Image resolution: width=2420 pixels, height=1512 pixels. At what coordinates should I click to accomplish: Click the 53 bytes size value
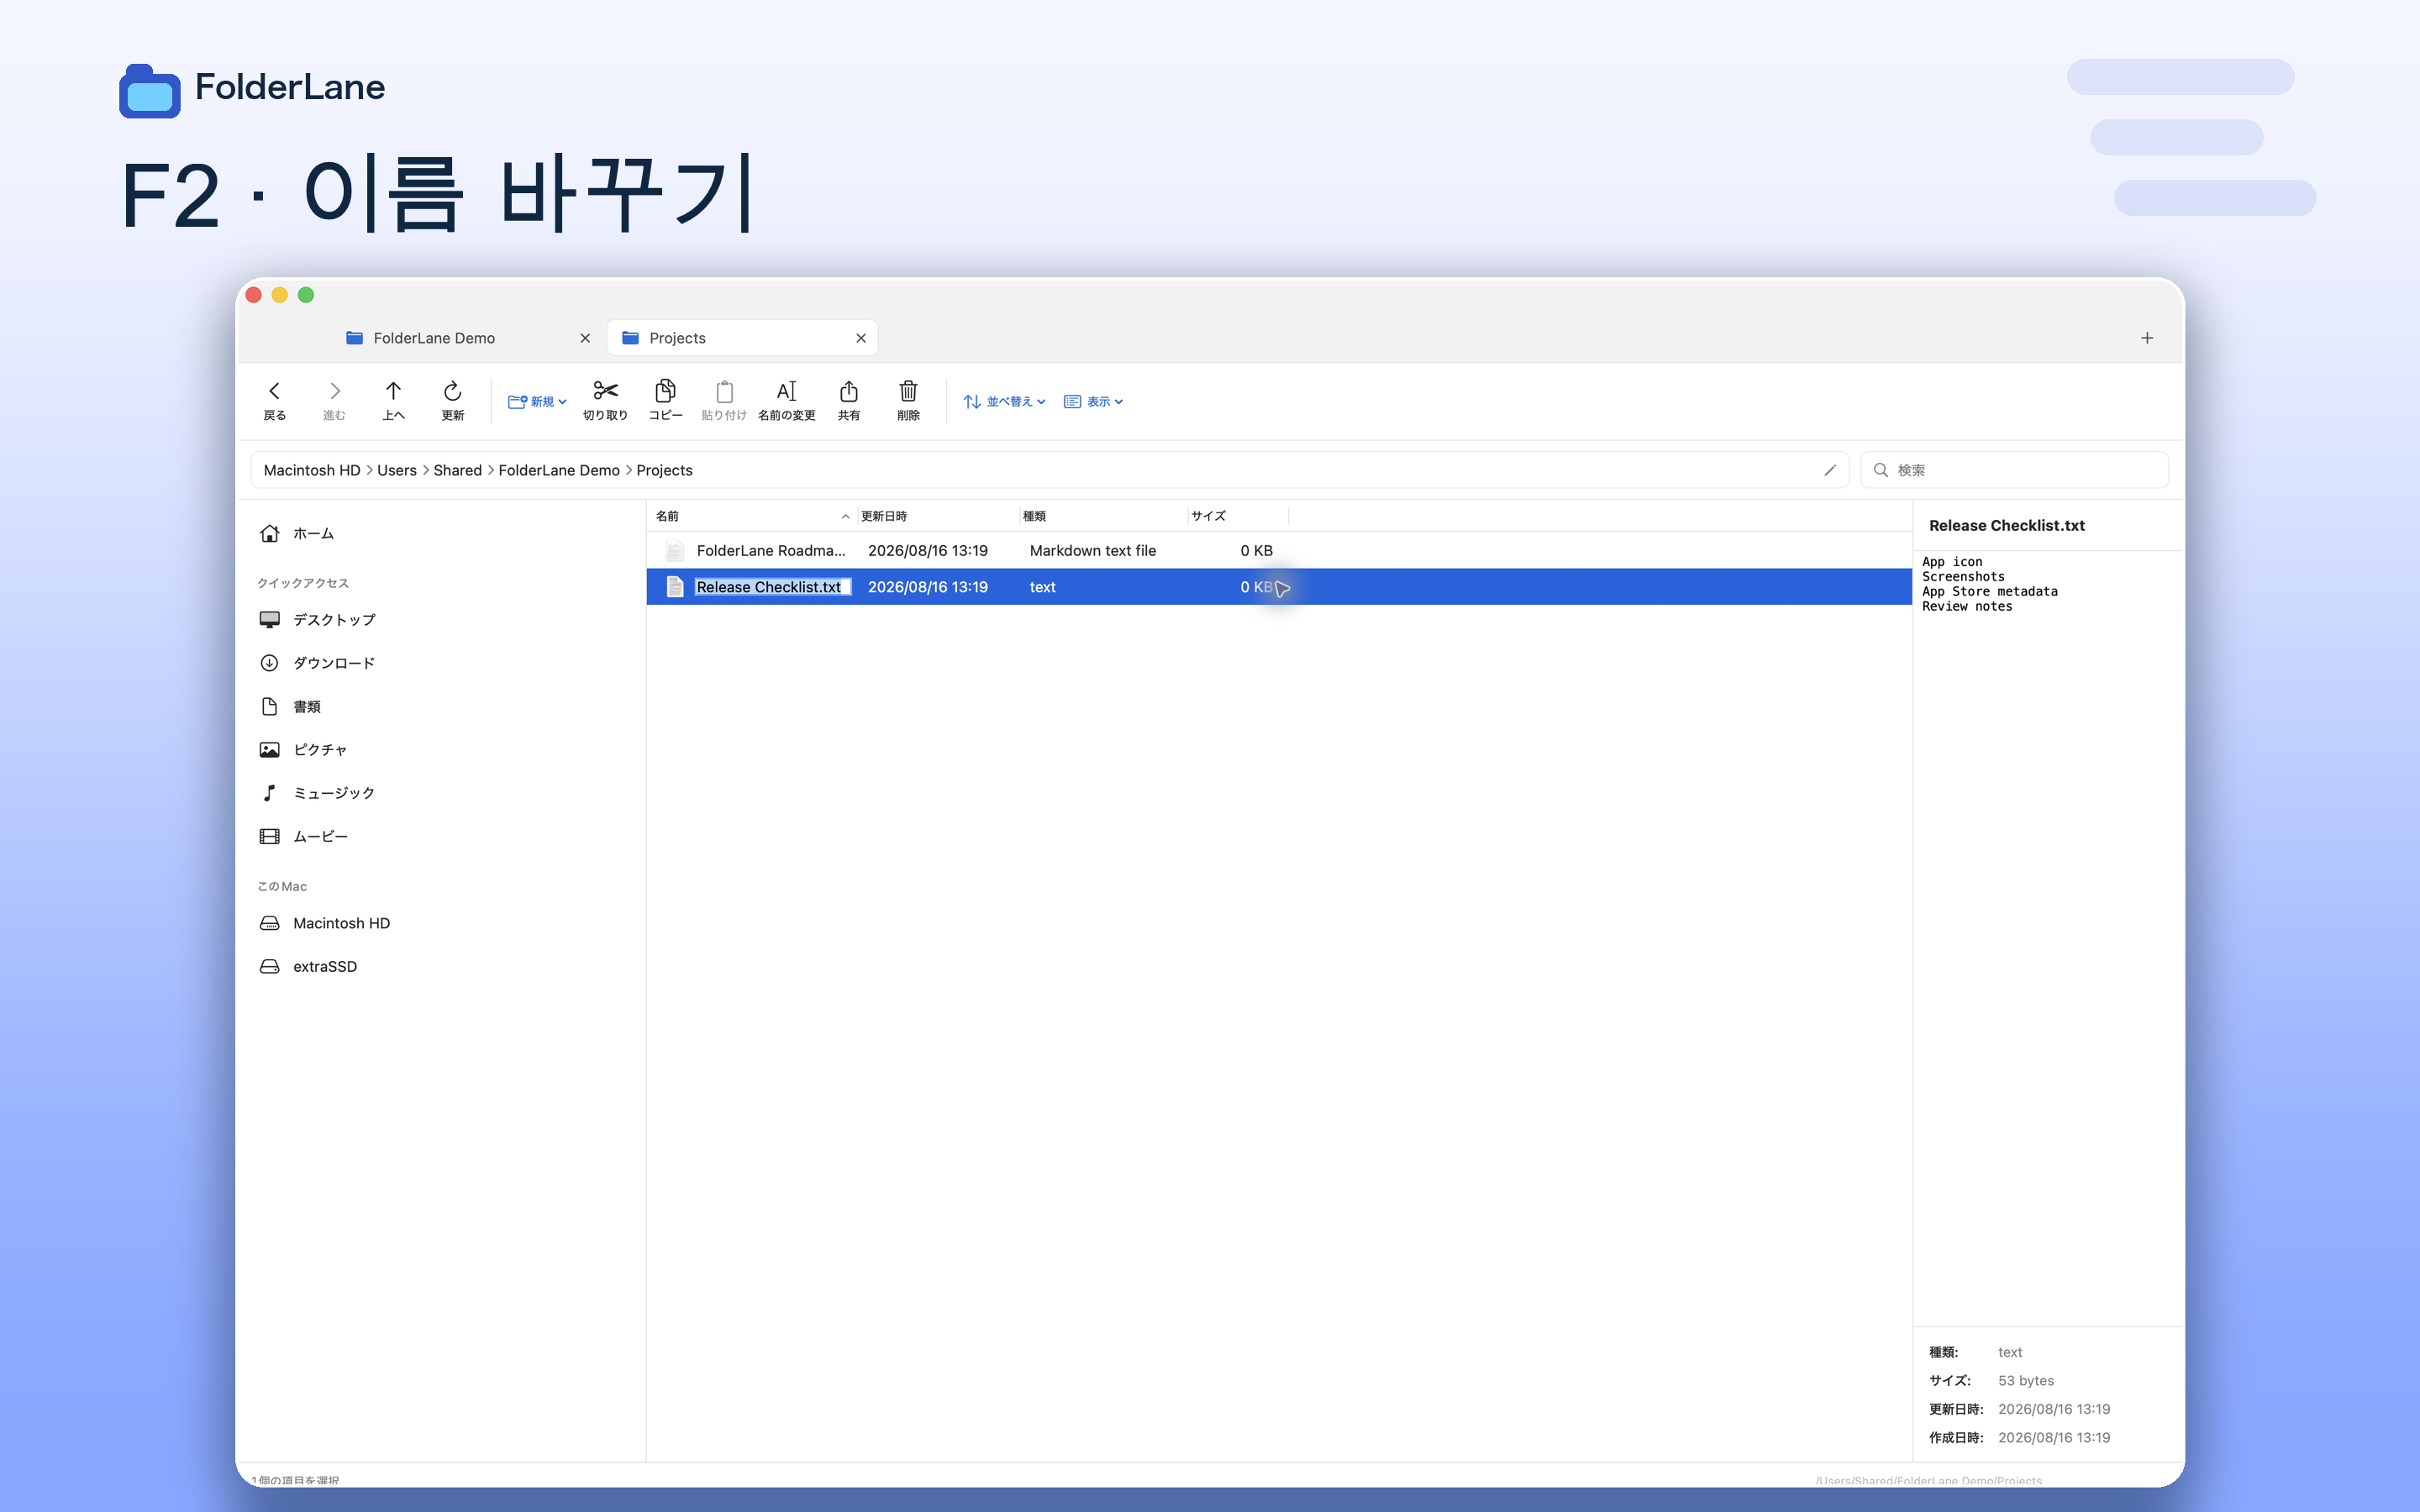[x=2025, y=1381]
